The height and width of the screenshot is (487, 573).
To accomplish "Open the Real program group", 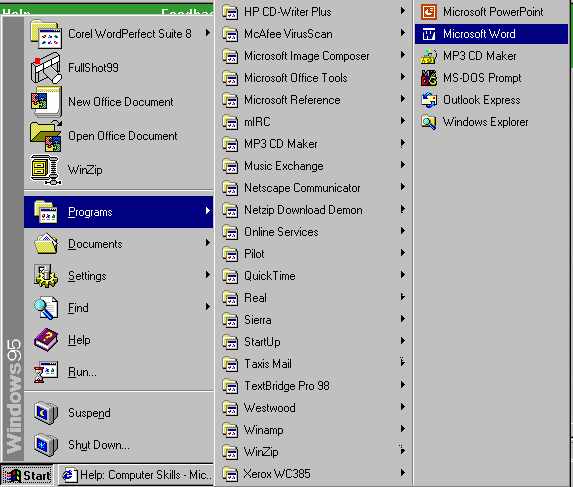I will 315,298.
